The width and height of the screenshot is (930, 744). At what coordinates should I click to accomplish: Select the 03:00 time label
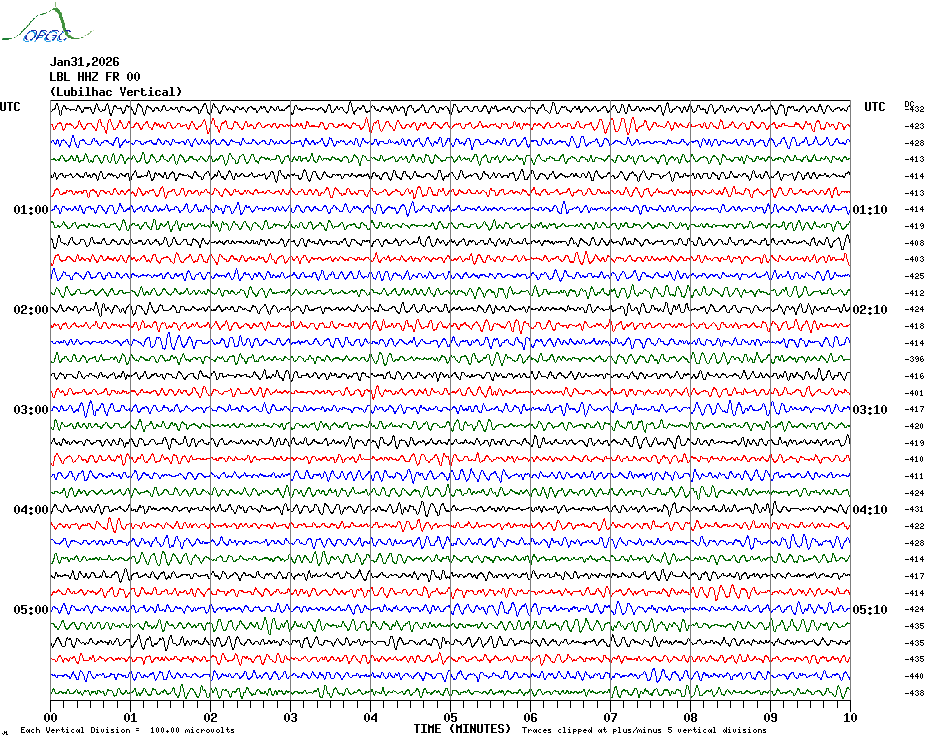[31, 410]
